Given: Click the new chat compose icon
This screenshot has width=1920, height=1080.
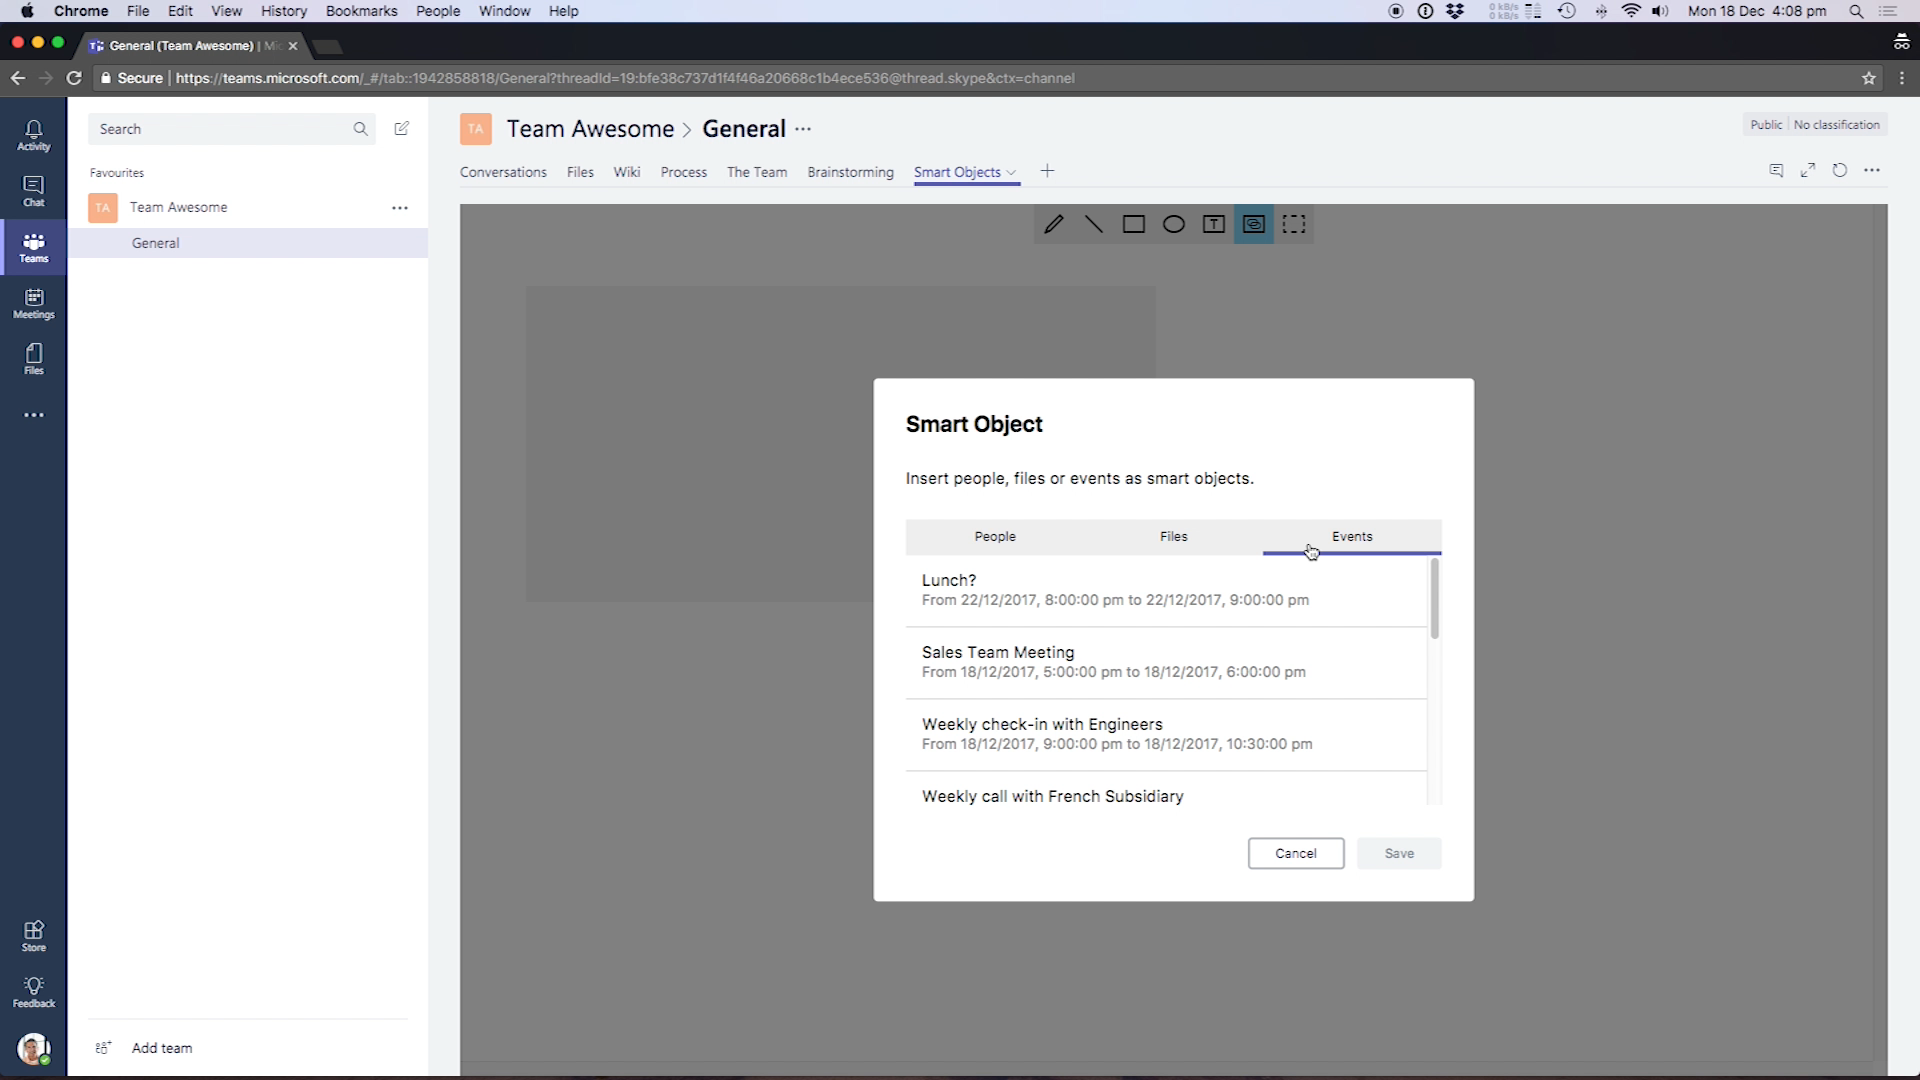Looking at the screenshot, I should pos(401,128).
